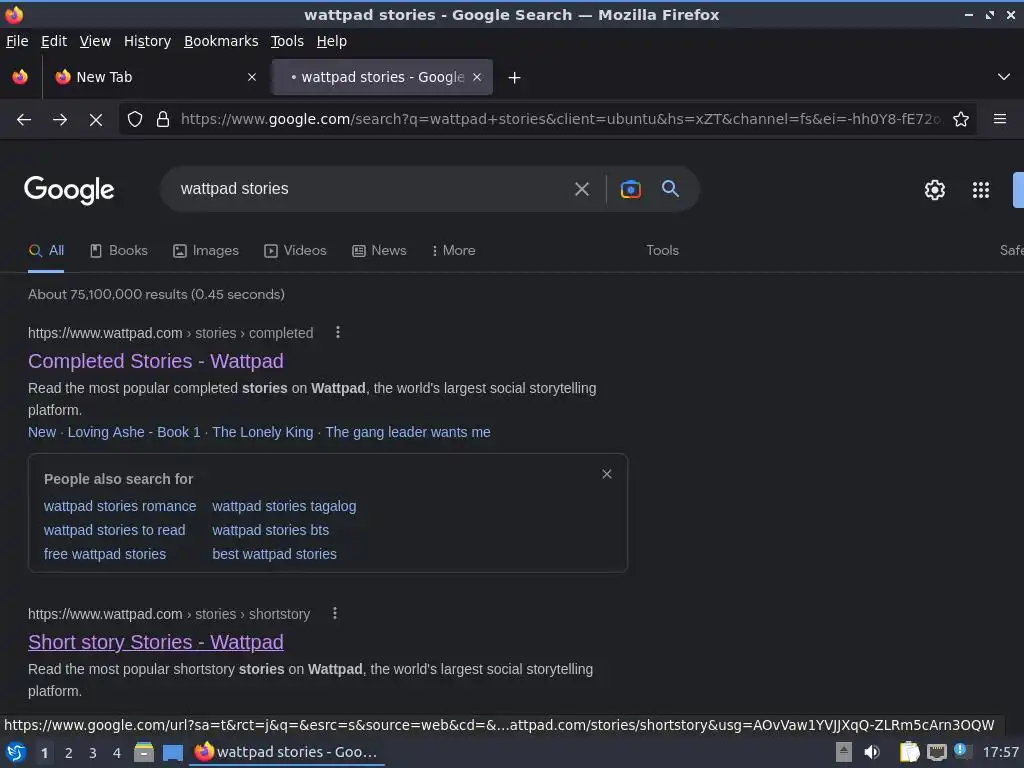Open the View menu
The height and width of the screenshot is (768, 1024).
[95, 41]
